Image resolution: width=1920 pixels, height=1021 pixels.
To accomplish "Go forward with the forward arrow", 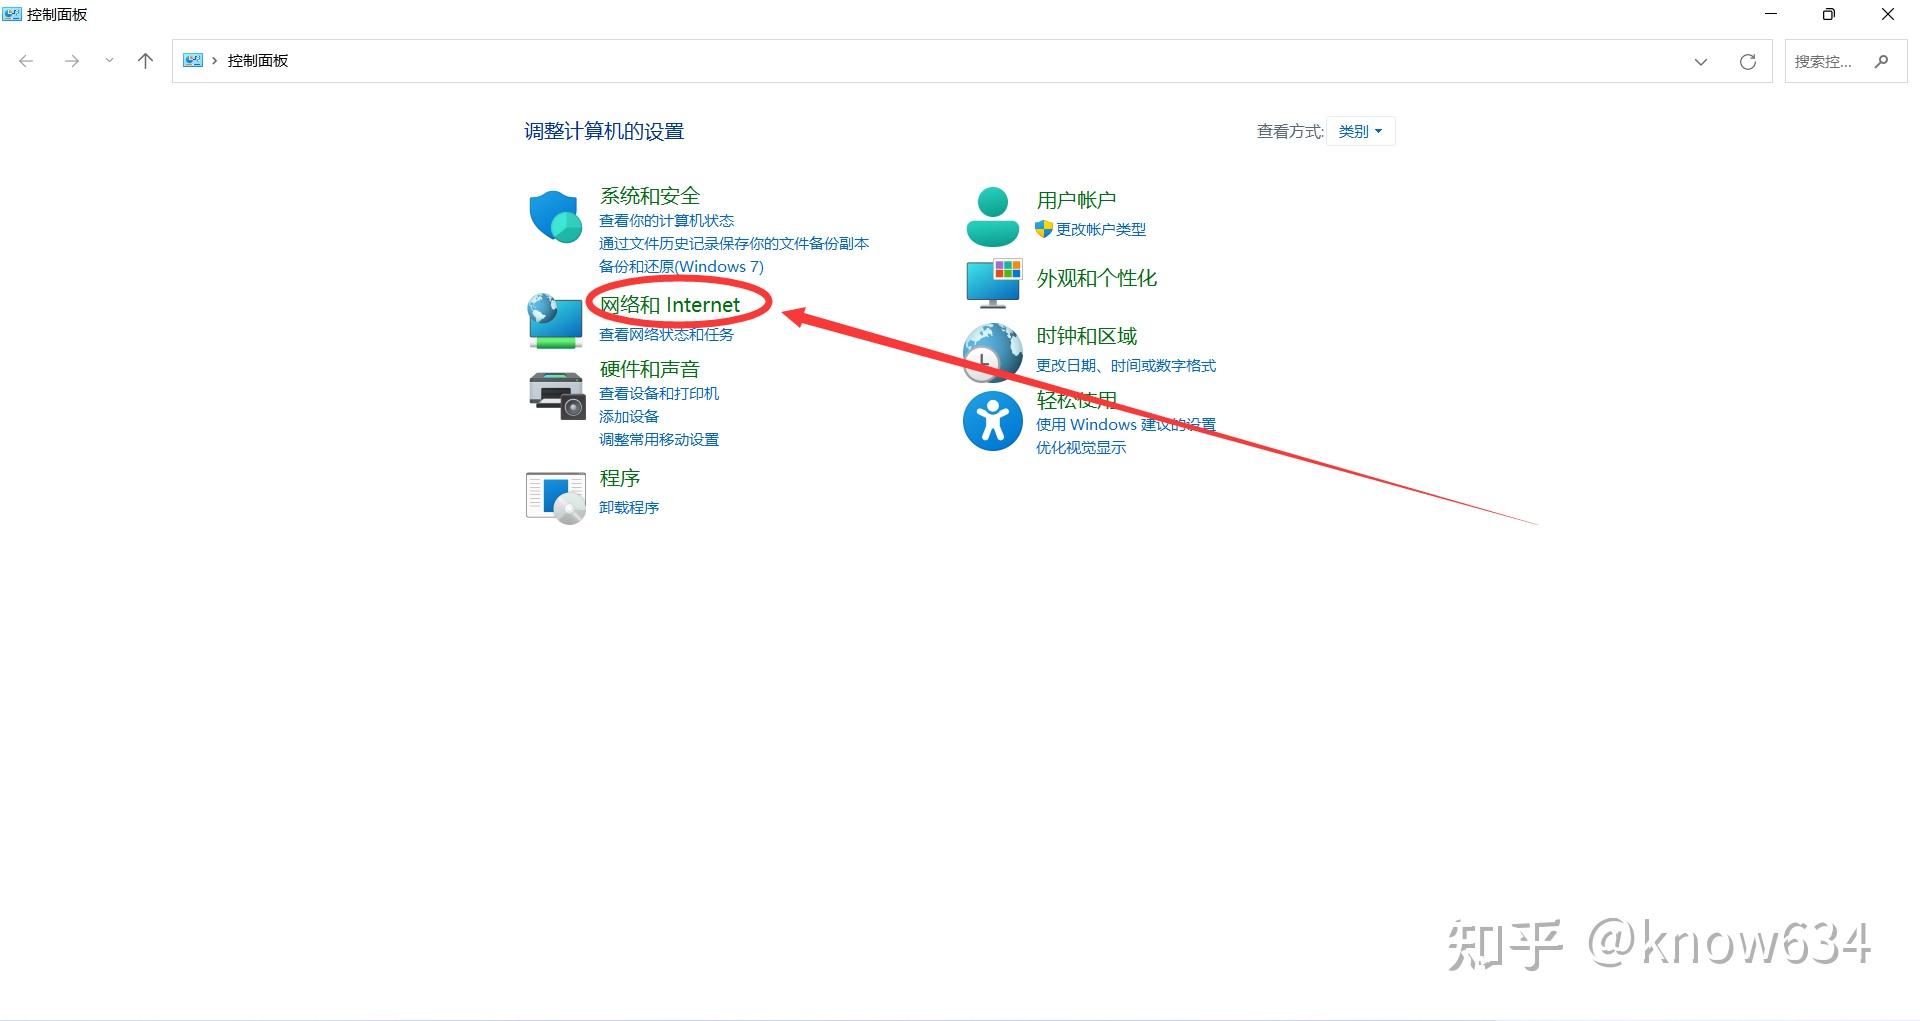I will (71, 61).
